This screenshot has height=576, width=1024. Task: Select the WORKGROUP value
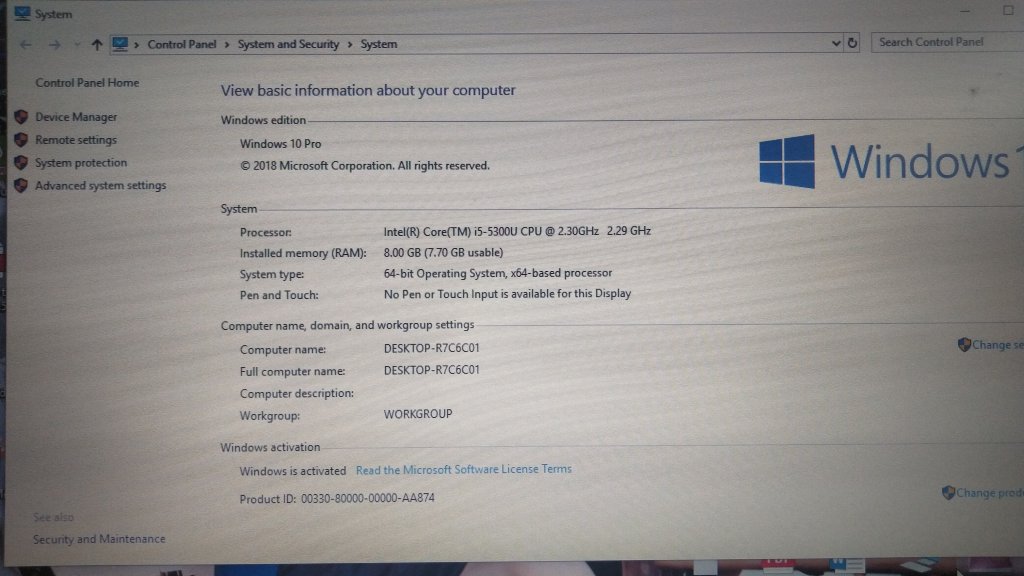coord(418,415)
